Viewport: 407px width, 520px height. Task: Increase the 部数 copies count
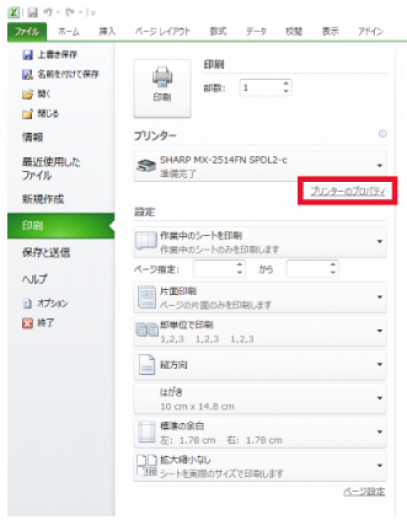tap(286, 84)
